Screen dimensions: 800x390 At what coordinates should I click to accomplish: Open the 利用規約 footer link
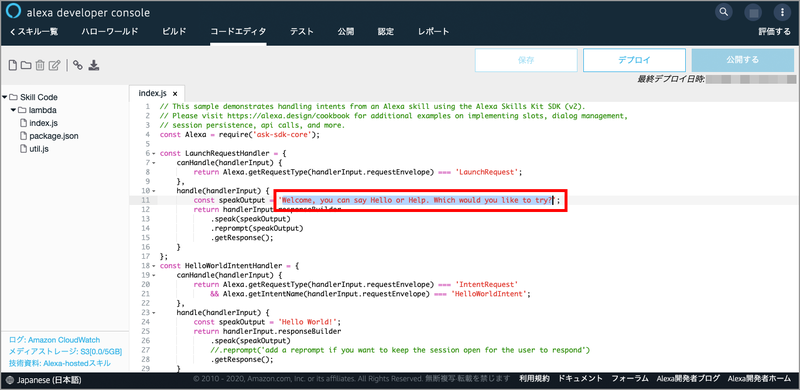click(534, 379)
